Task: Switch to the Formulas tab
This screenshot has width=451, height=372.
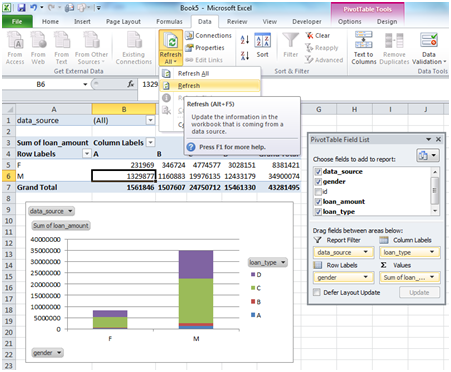Action: click(x=169, y=21)
